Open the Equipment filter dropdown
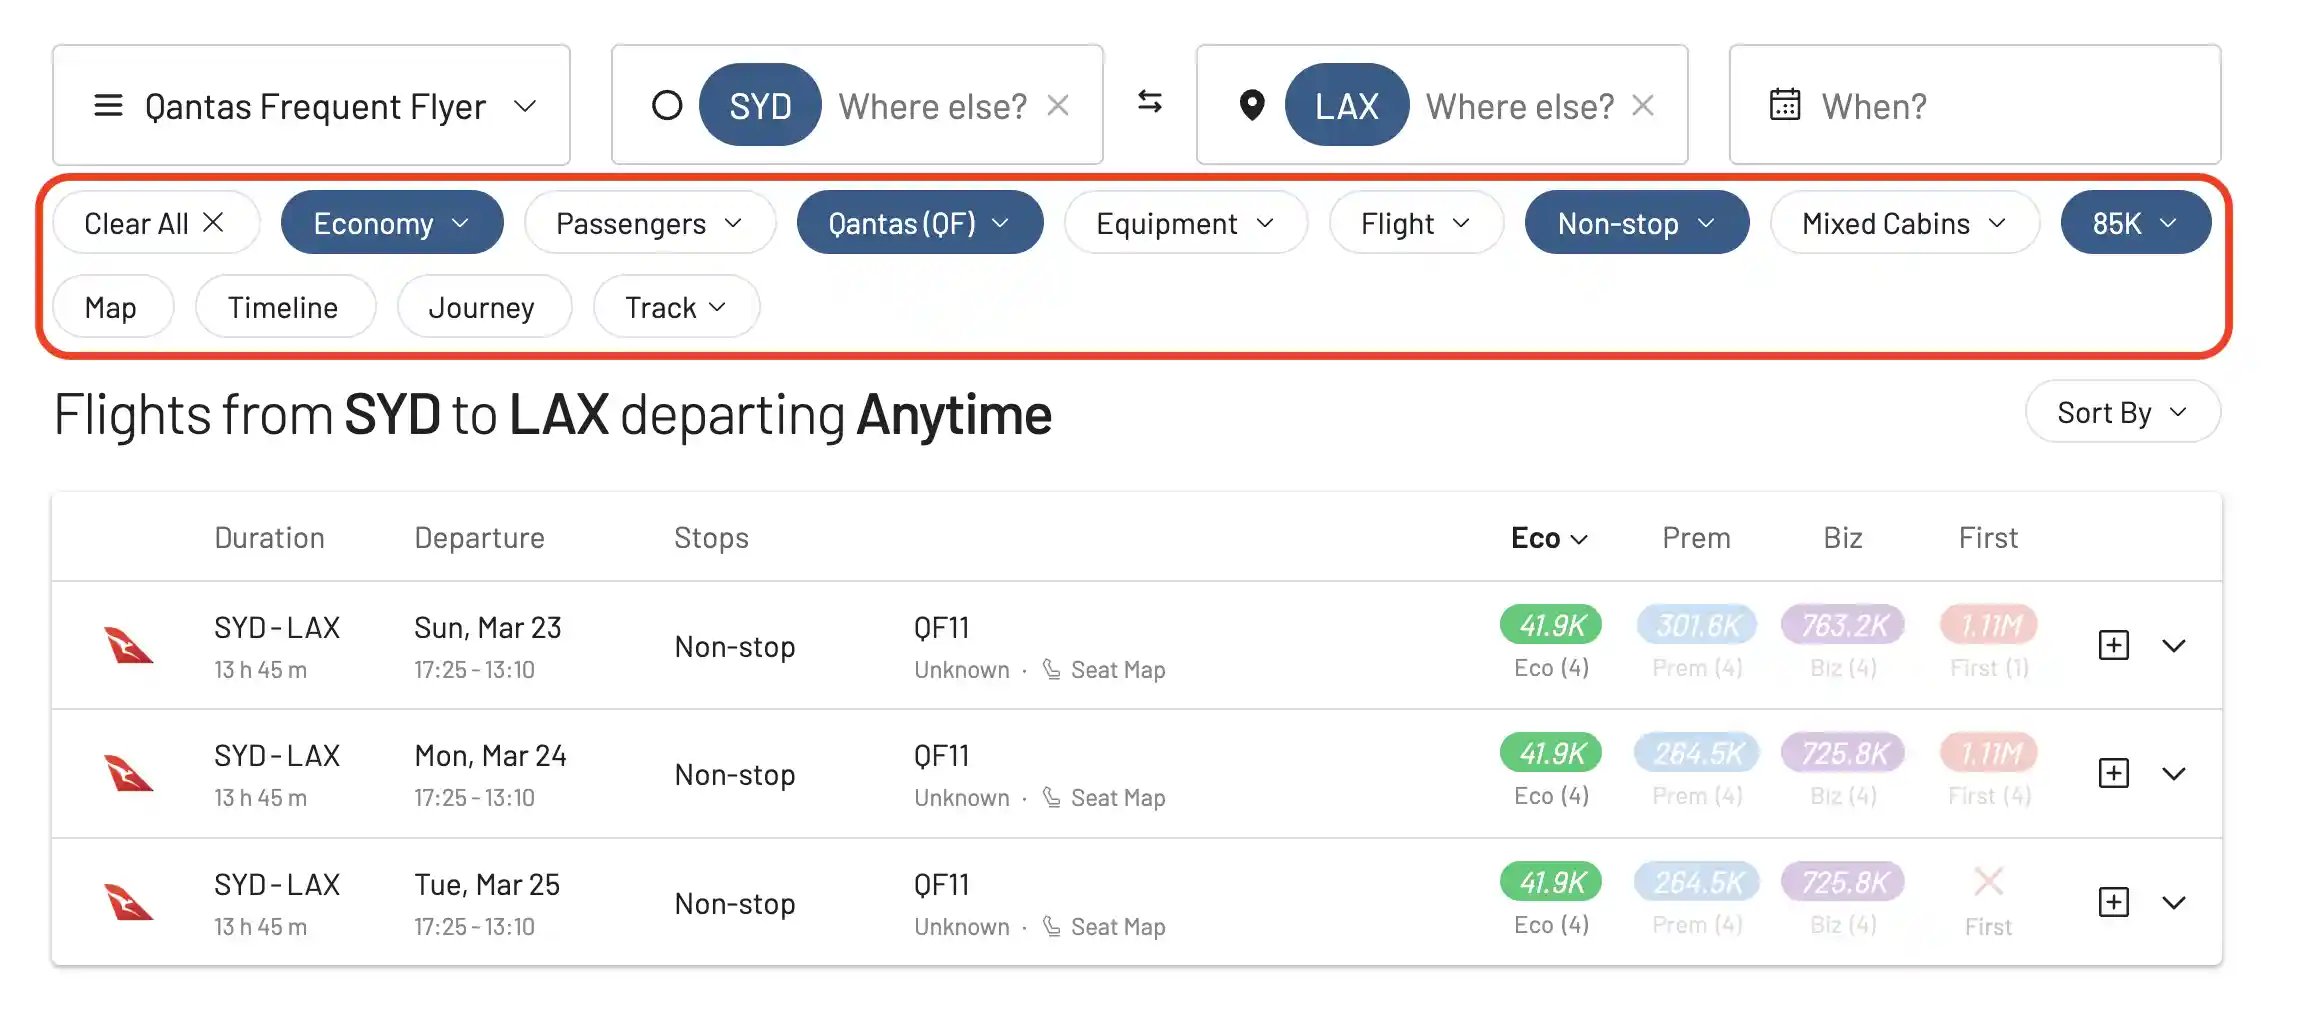The image size is (2300, 1020). 1186,223
